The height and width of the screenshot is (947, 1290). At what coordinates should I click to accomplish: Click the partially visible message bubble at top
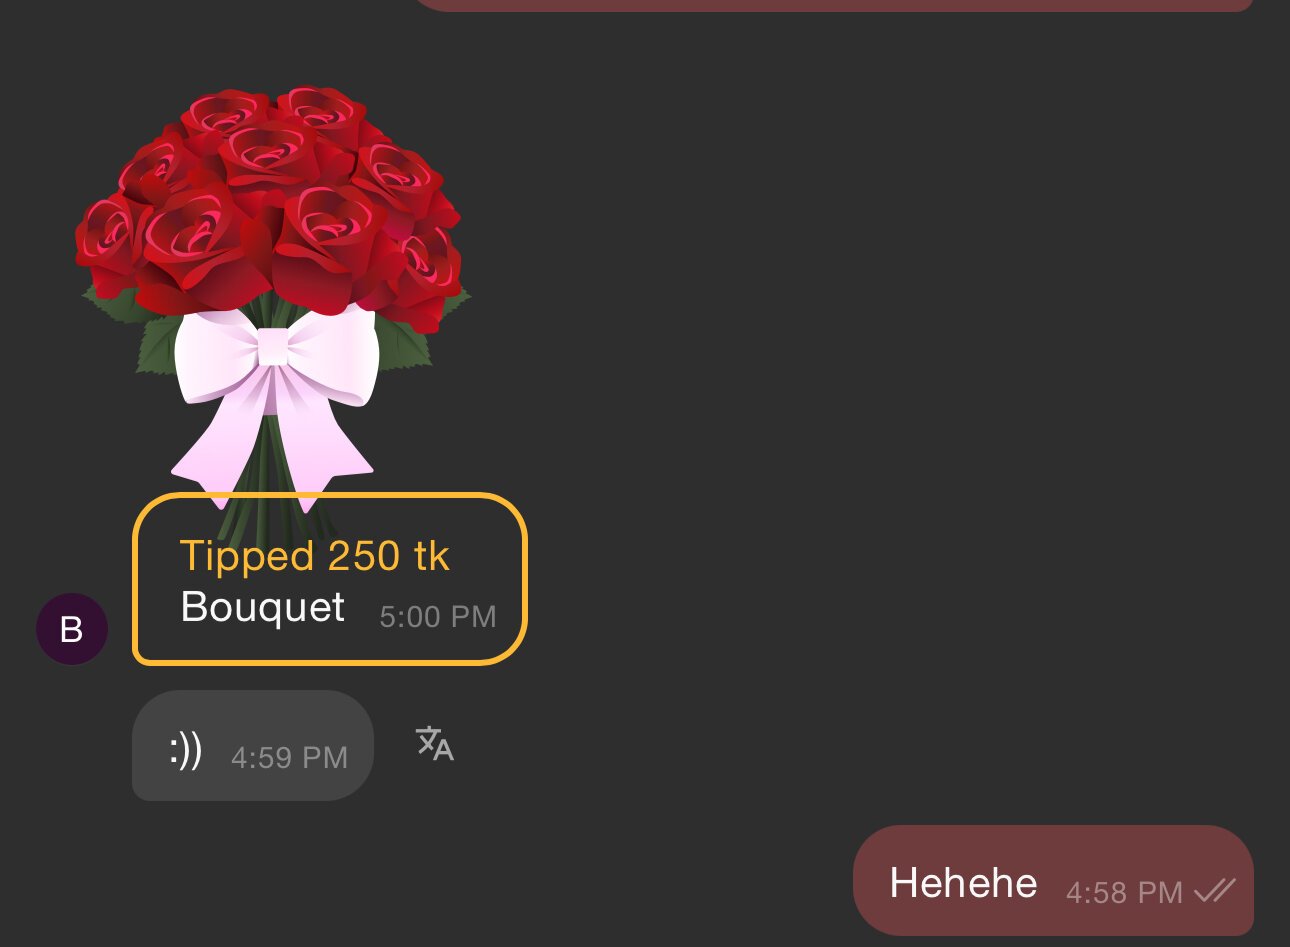coord(834,5)
